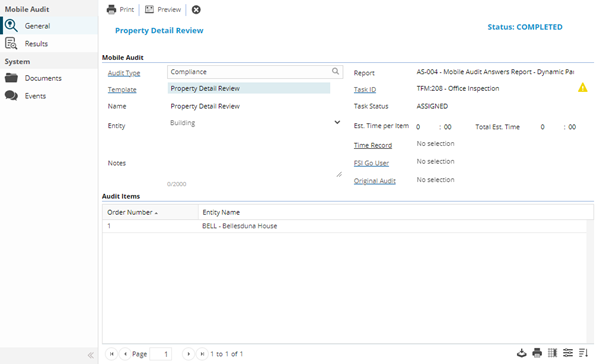The height and width of the screenshot is (364, 600).
Task: Click the General magnifier icon
Action: point(11,26)
